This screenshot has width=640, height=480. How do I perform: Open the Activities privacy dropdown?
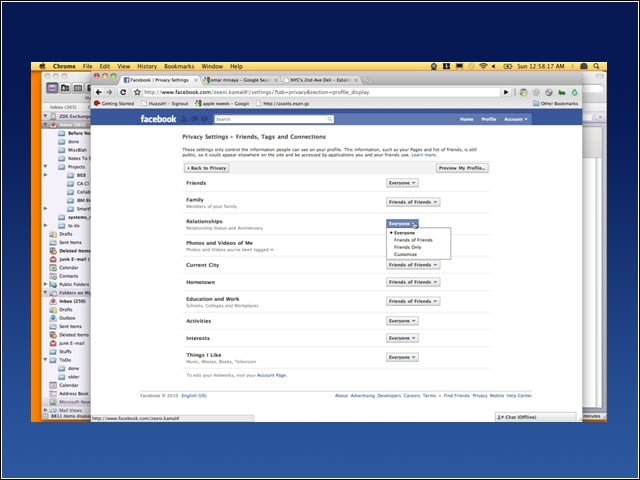point(402,321)
